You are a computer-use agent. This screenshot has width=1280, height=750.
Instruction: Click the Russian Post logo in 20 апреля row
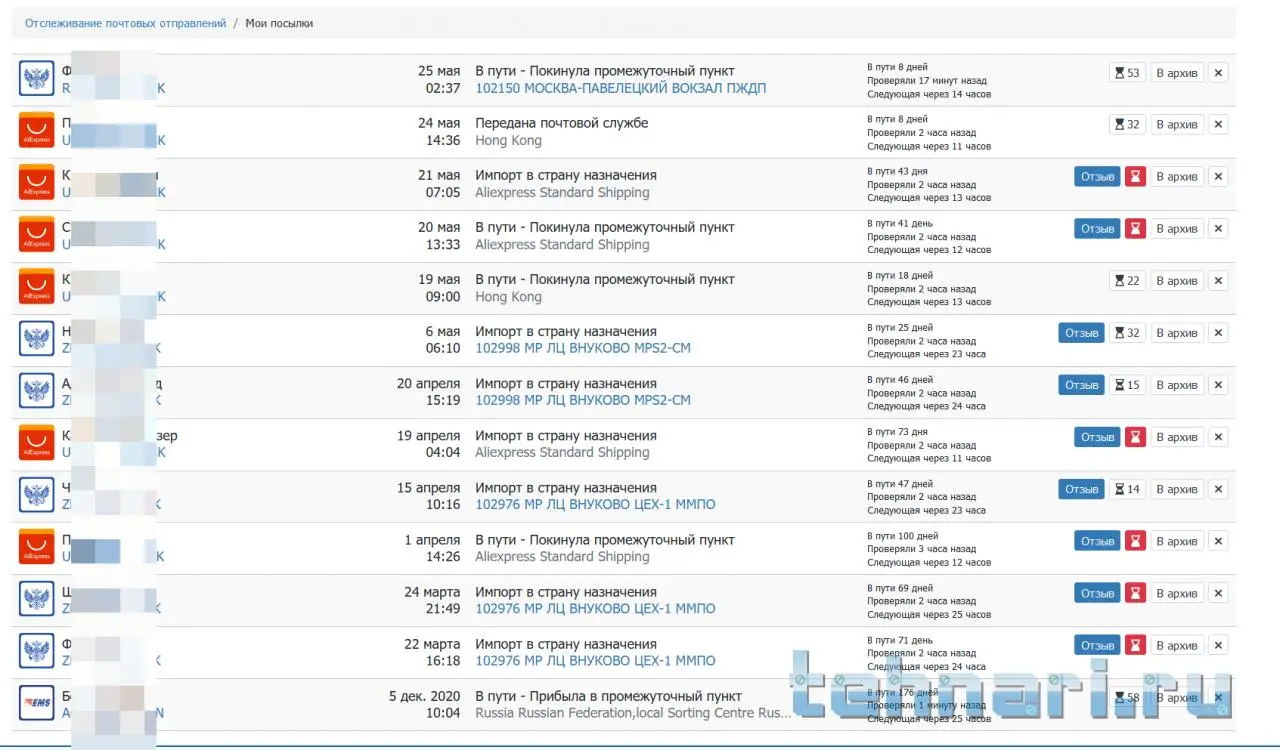point(37,391)
